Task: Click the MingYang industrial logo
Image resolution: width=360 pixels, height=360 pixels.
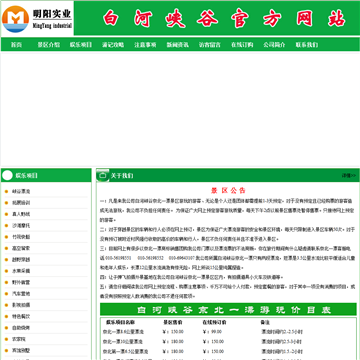Action: 37,18
